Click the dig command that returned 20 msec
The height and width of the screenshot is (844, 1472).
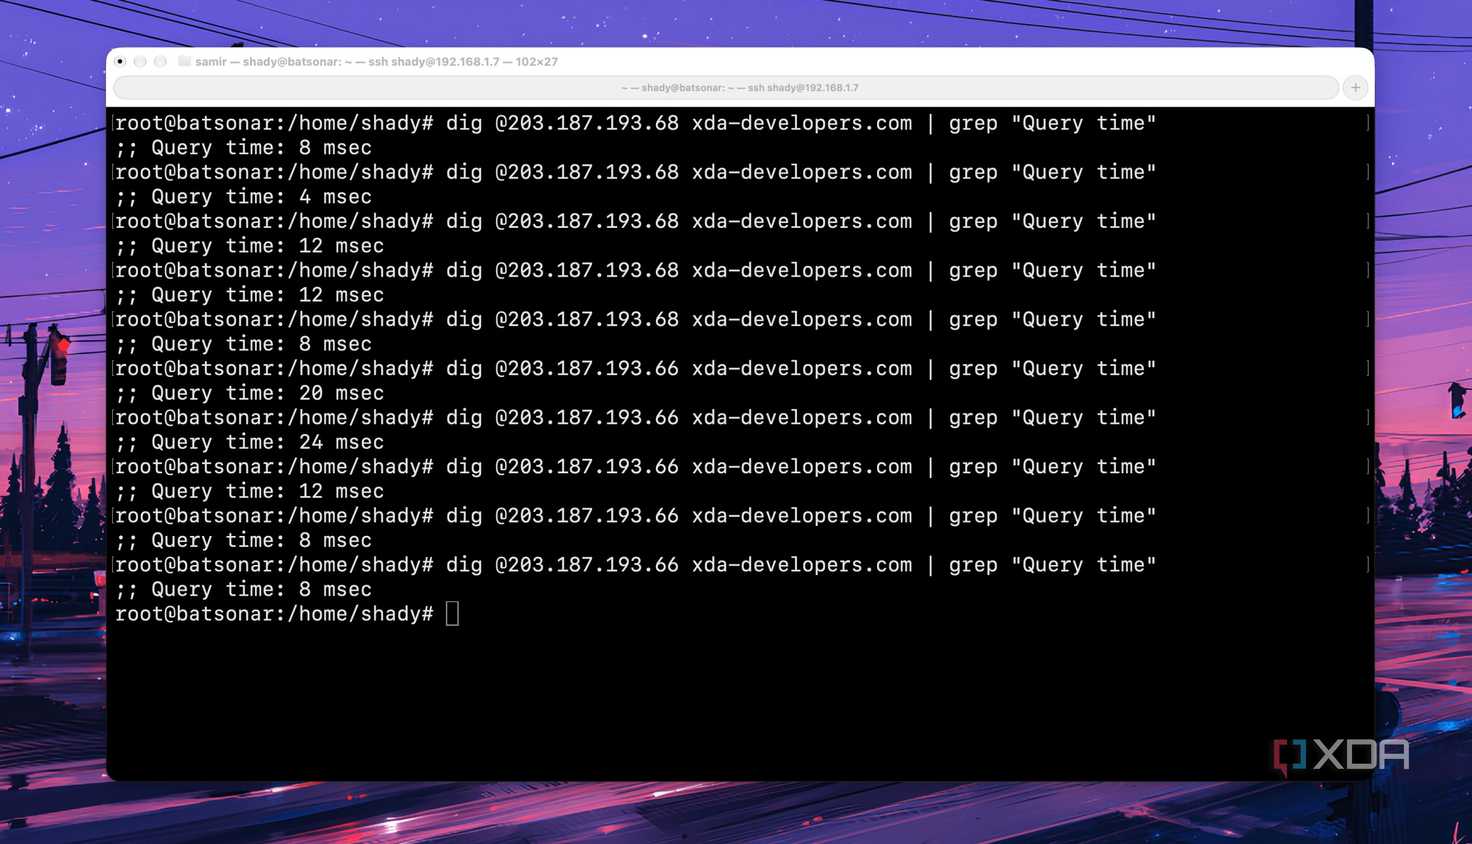point(801,368)
